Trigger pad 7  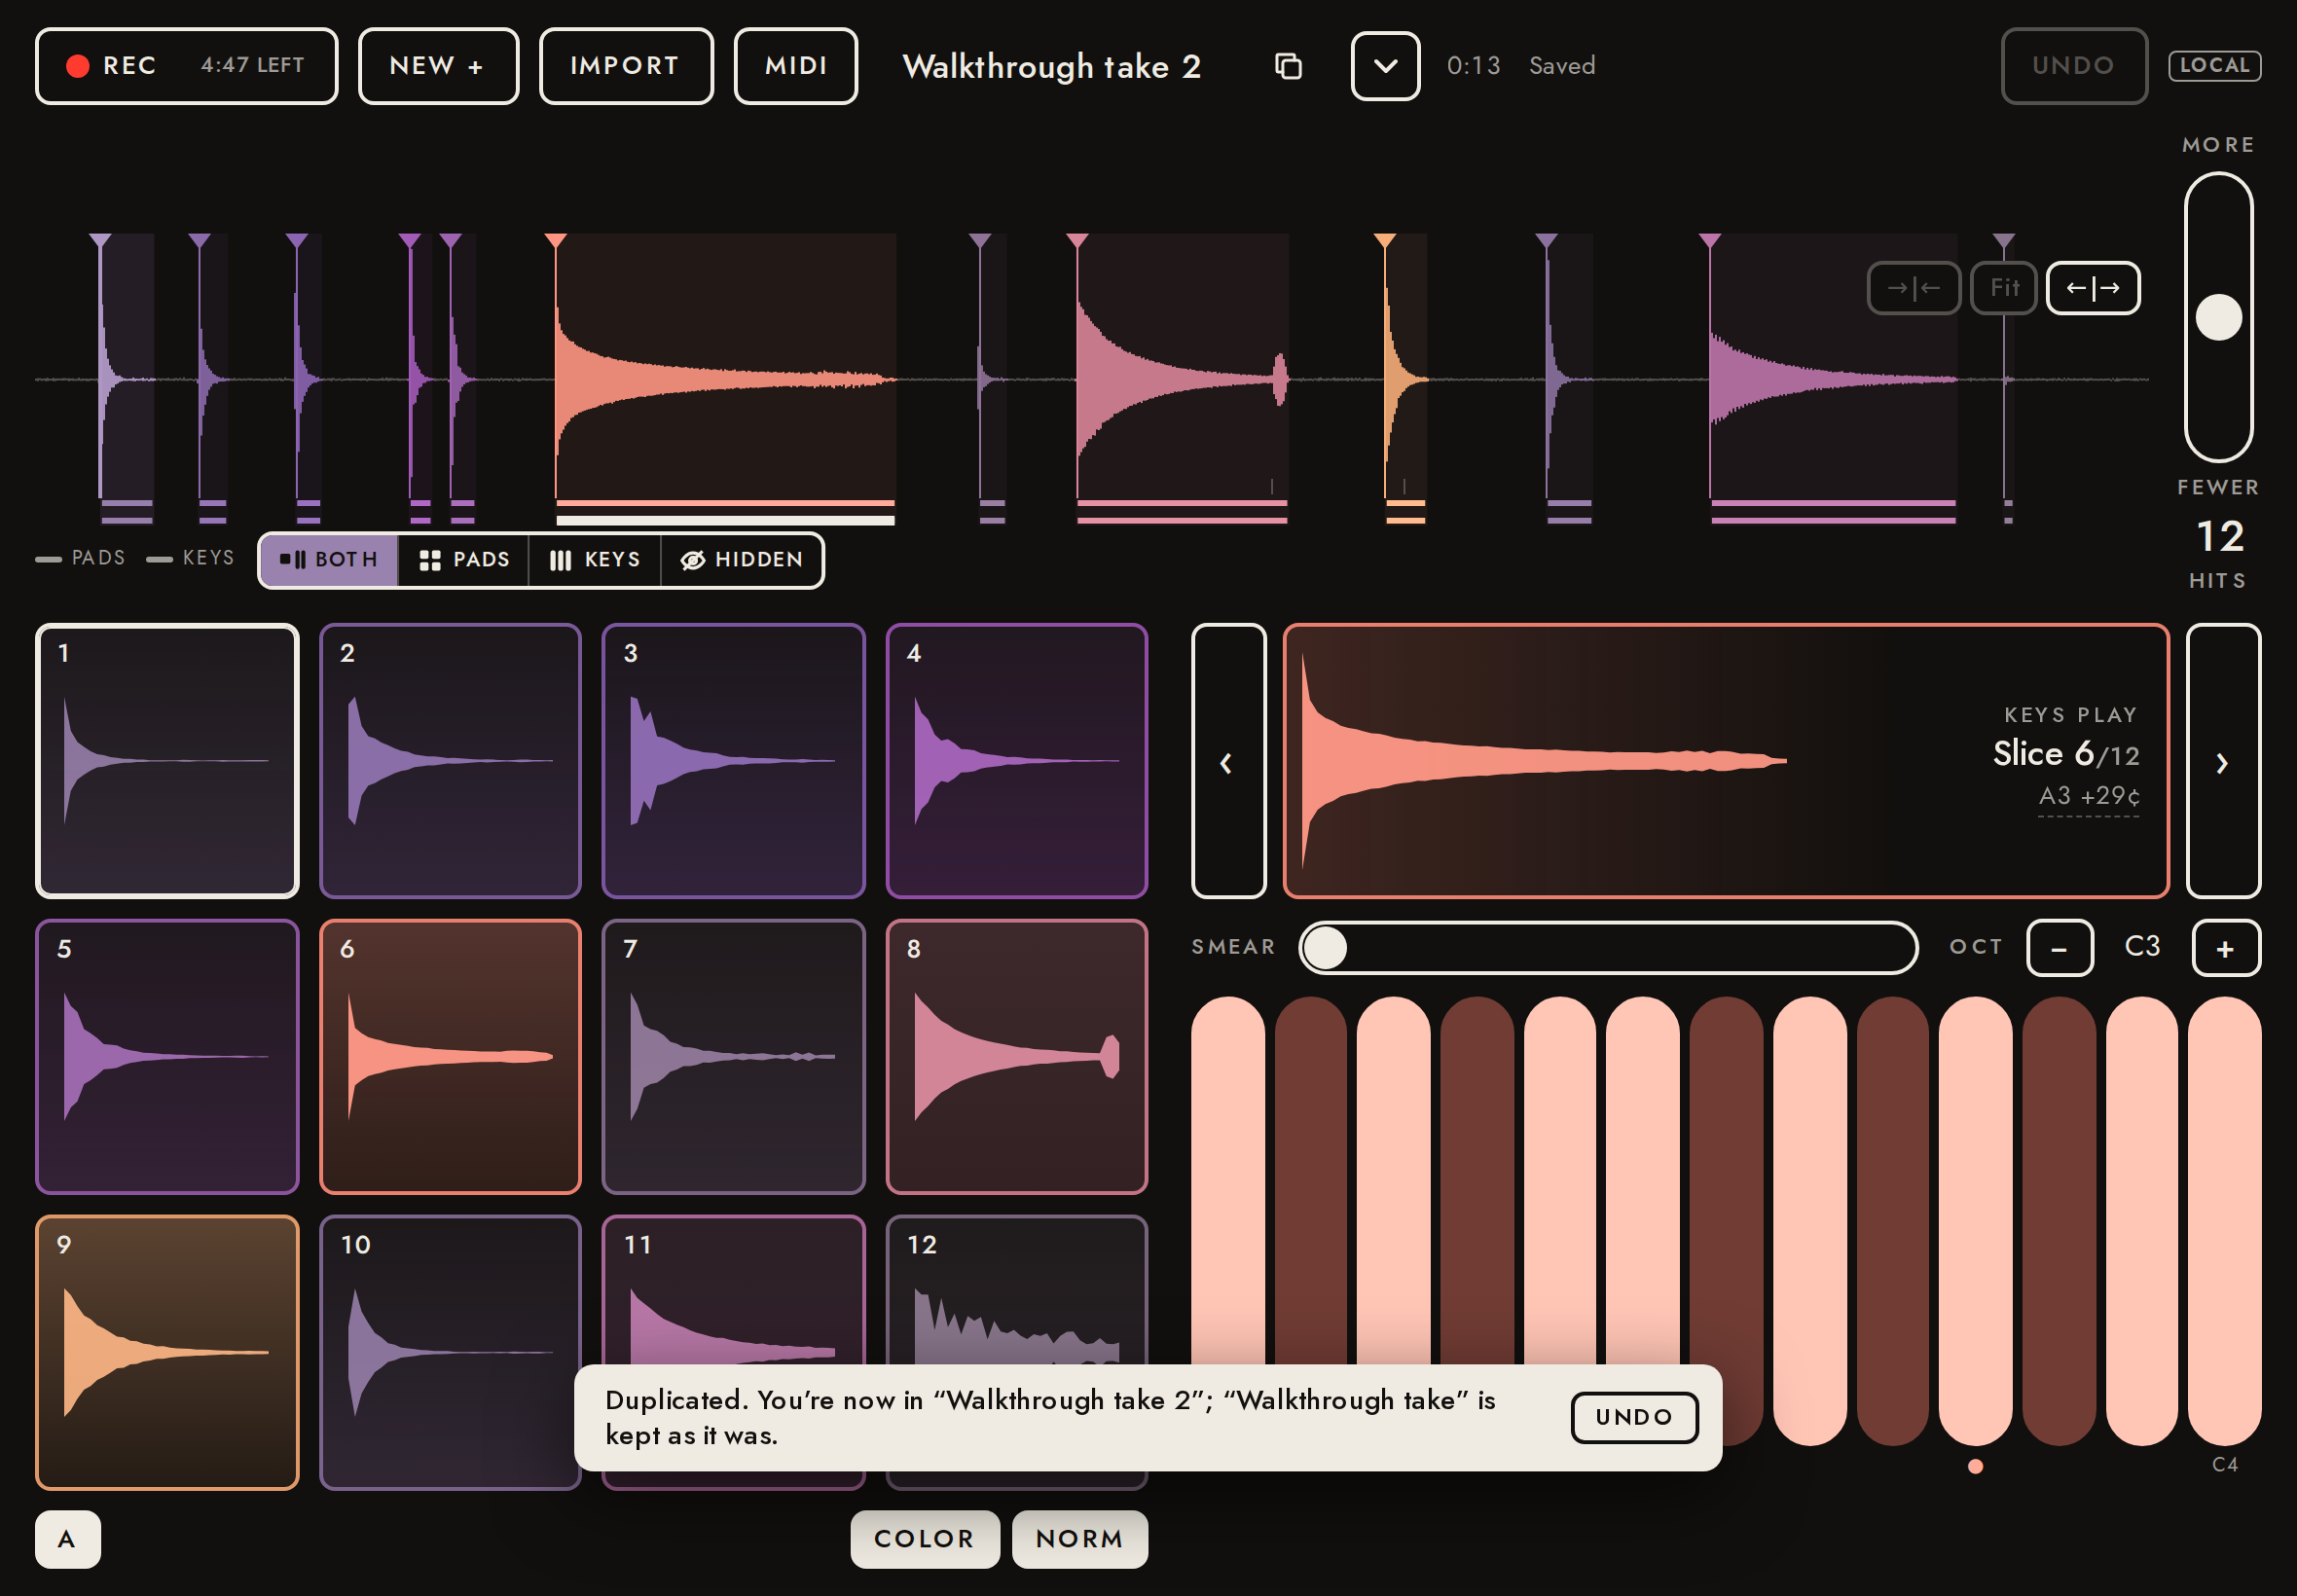pos(733,1057)
